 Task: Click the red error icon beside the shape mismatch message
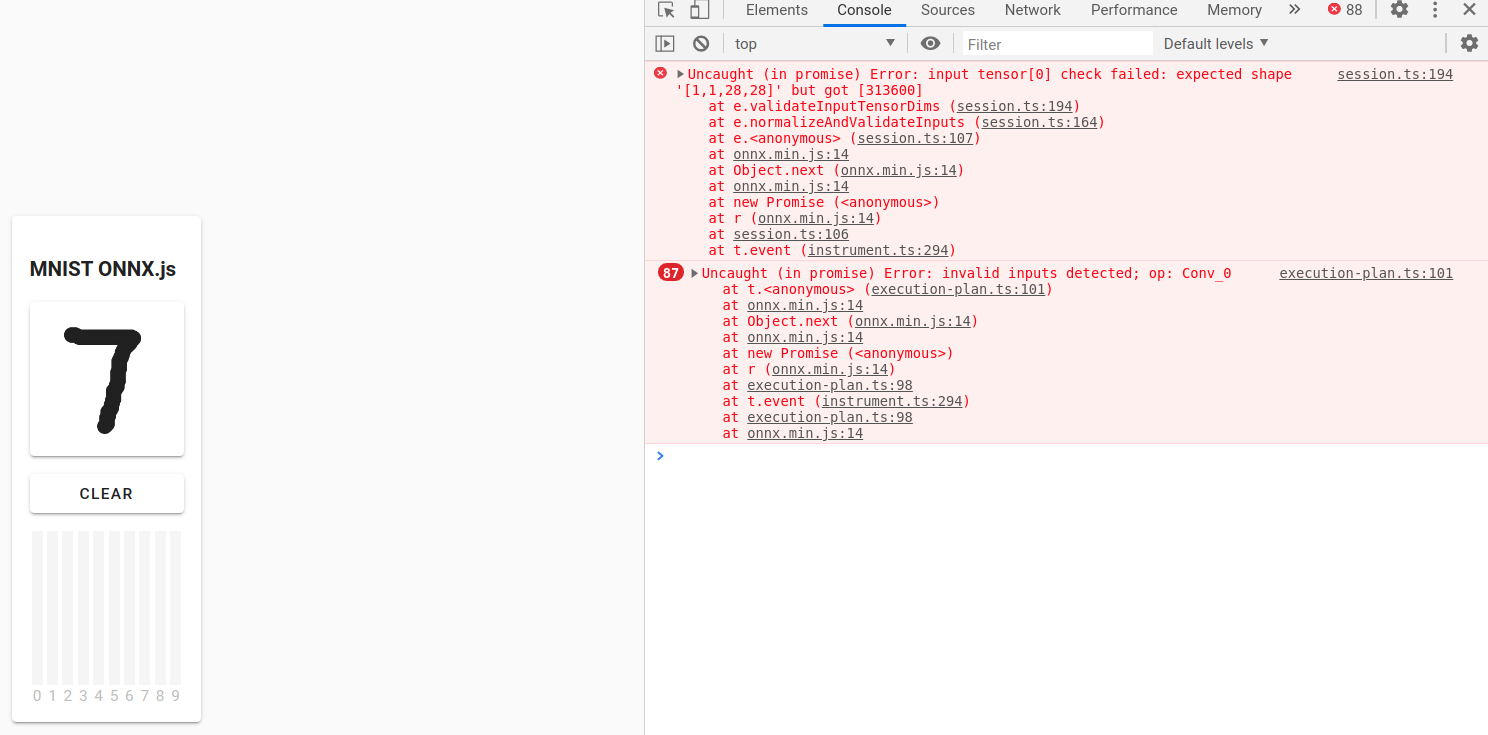point(660,73)
